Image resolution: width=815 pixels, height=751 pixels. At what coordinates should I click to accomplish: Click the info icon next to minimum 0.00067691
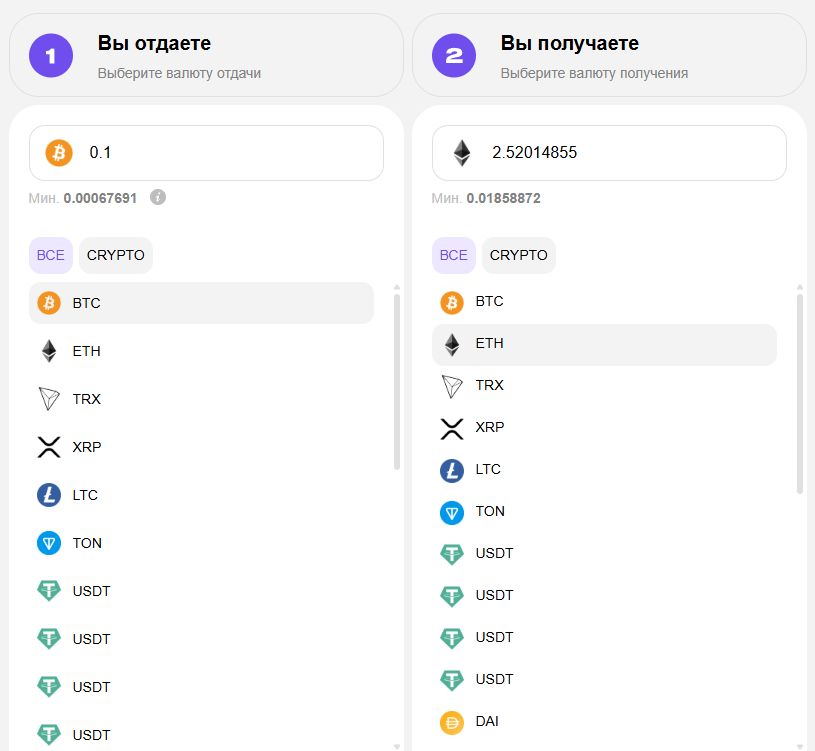click(158, 197)
